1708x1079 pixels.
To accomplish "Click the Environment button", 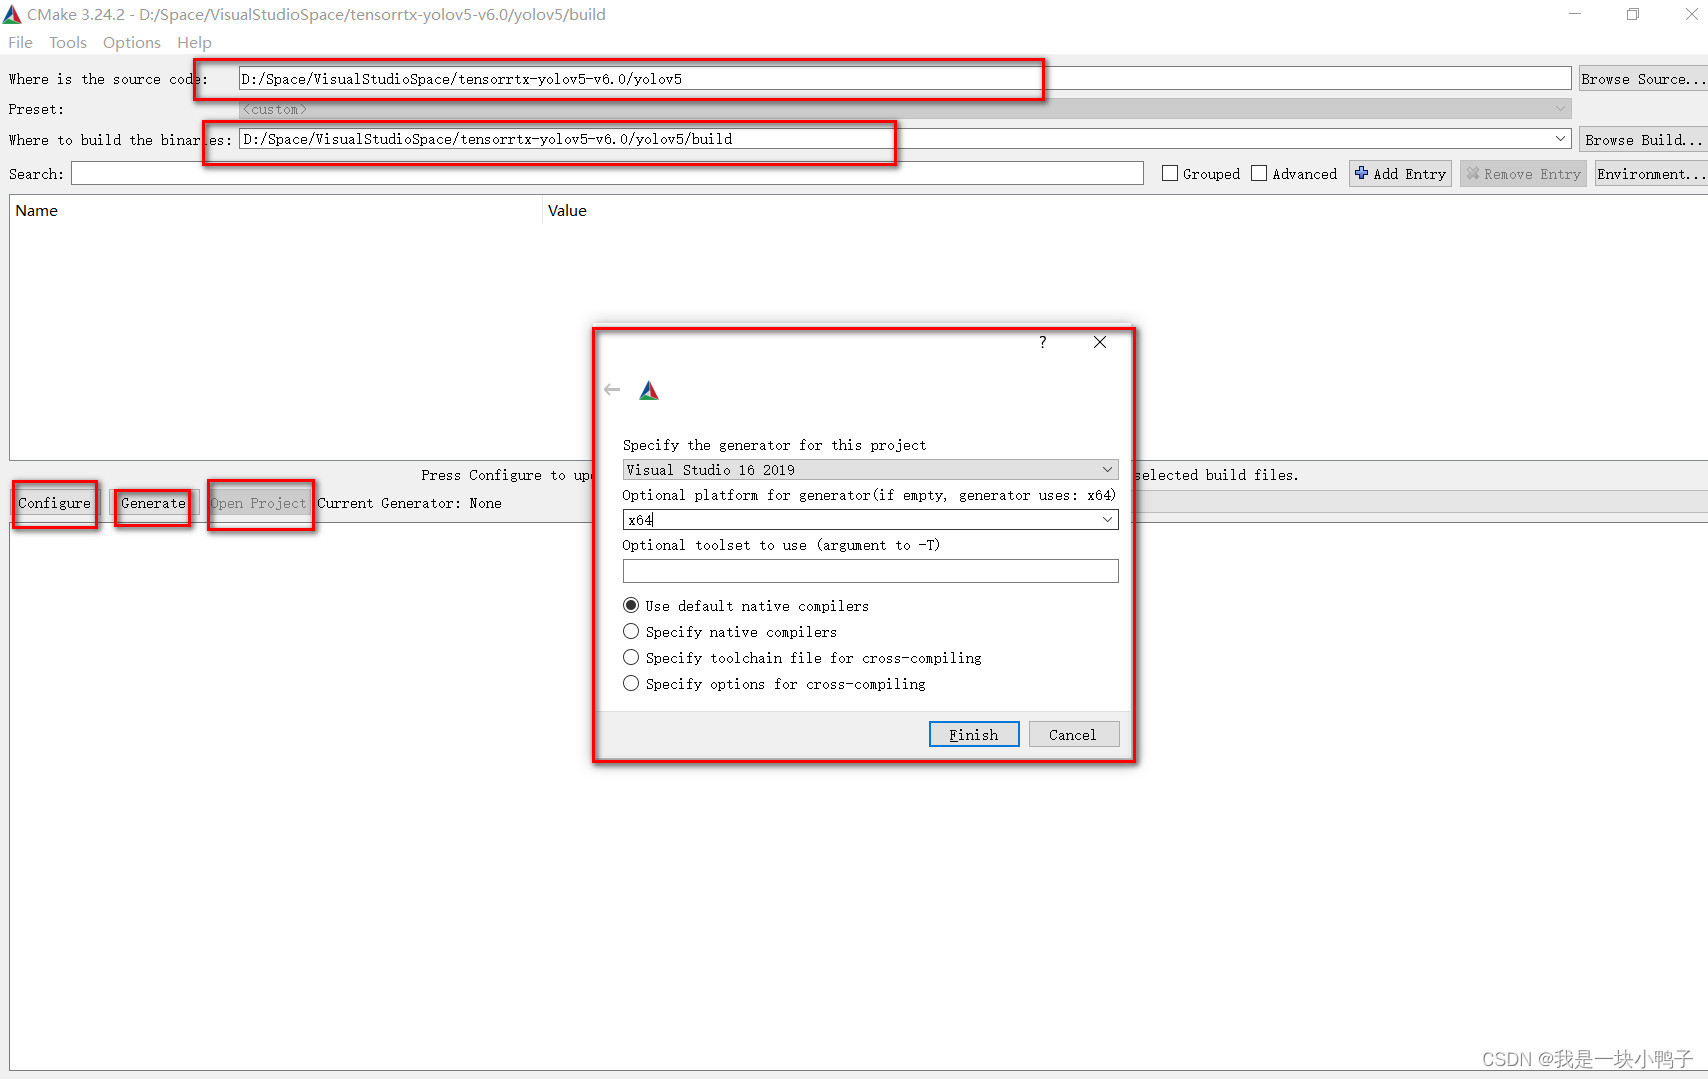I will (x=1651, y=174).
